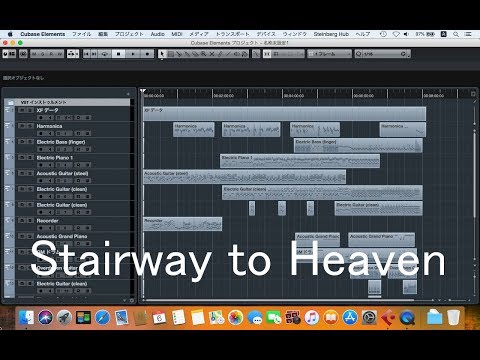Go to project end in transport
Image resolution: width=480 pixels, height=360 pixels.
(95, 54)
